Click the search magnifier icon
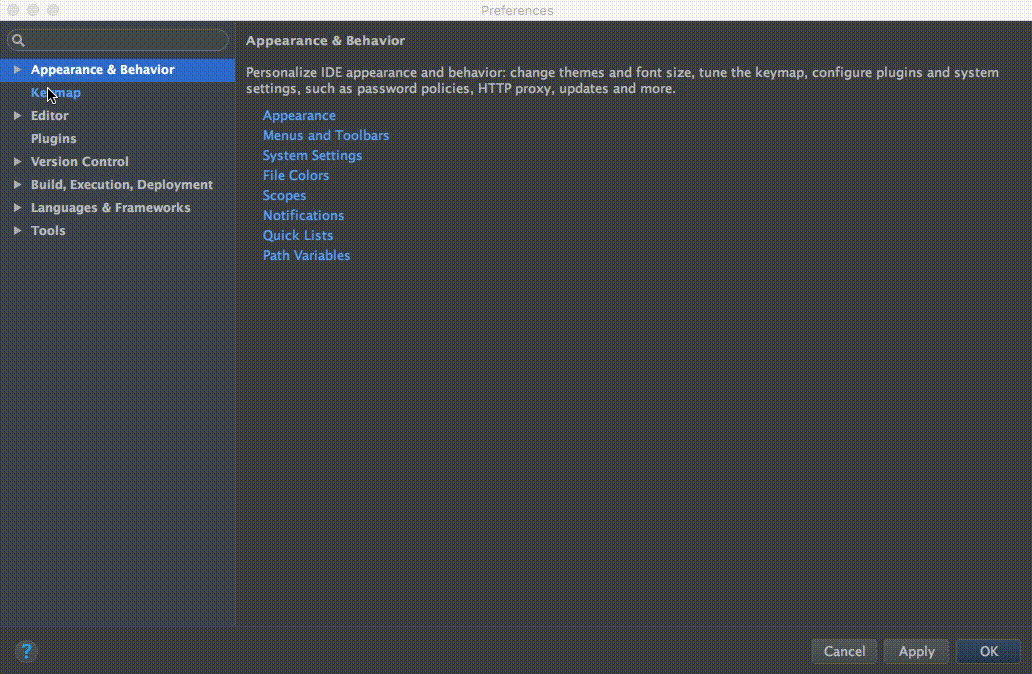 (18, 40)
